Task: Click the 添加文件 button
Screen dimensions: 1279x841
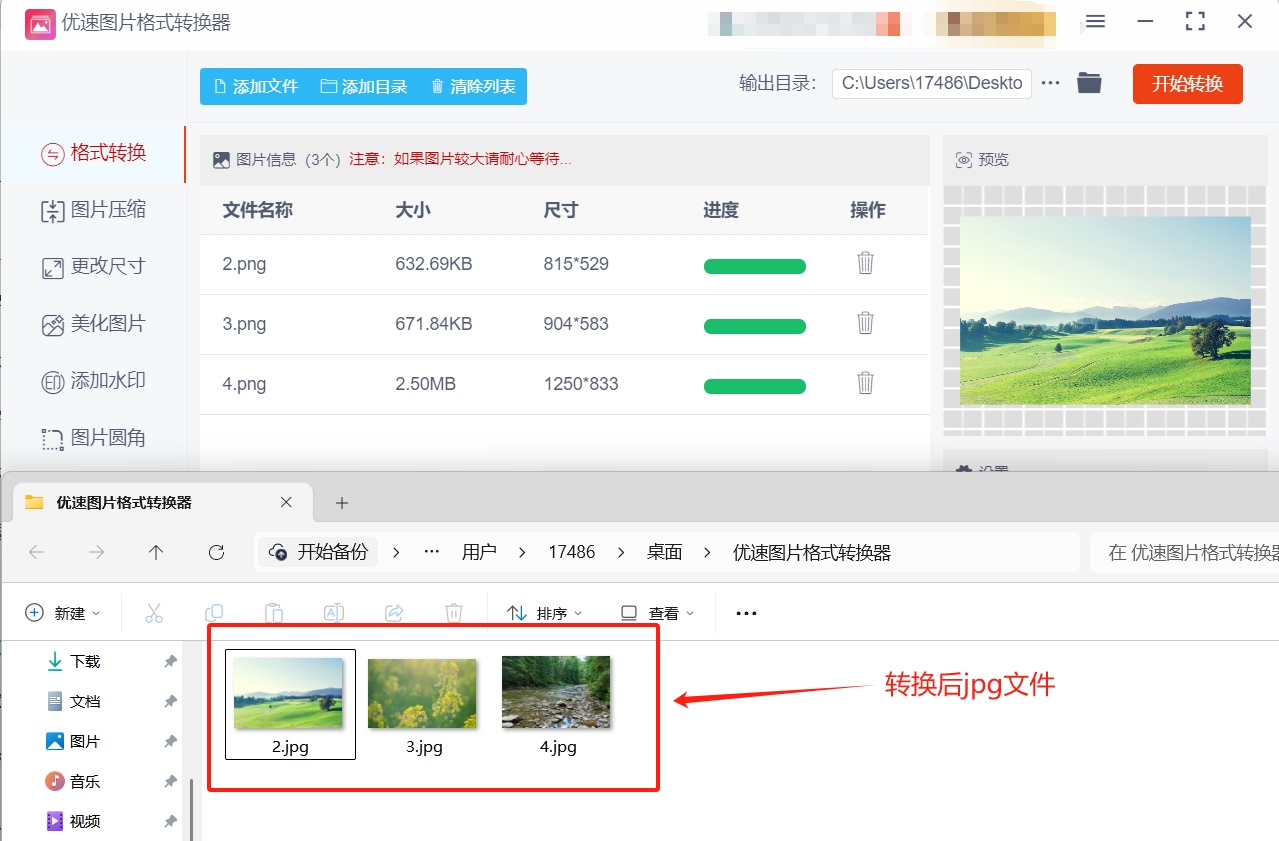Action: tap(255, 87)
